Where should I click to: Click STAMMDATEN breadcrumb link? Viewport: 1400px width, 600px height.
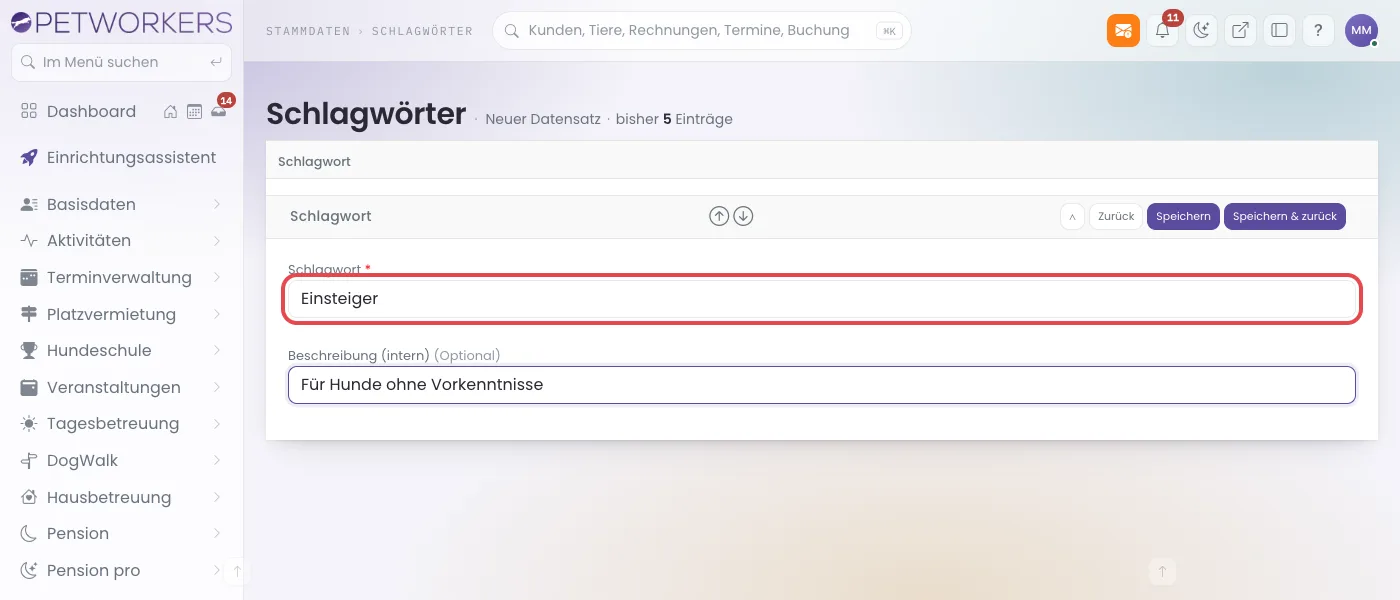[308, 31]
